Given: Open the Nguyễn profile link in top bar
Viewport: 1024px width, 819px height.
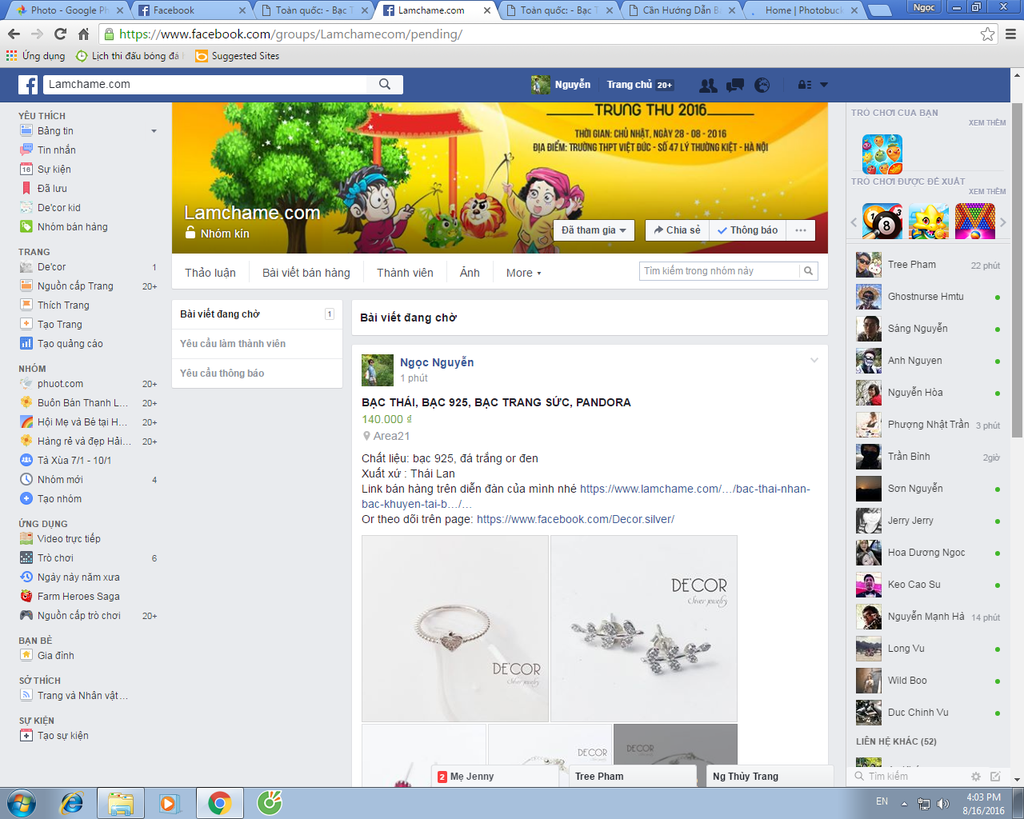Looking at the screenshot, I should (562, 85).
